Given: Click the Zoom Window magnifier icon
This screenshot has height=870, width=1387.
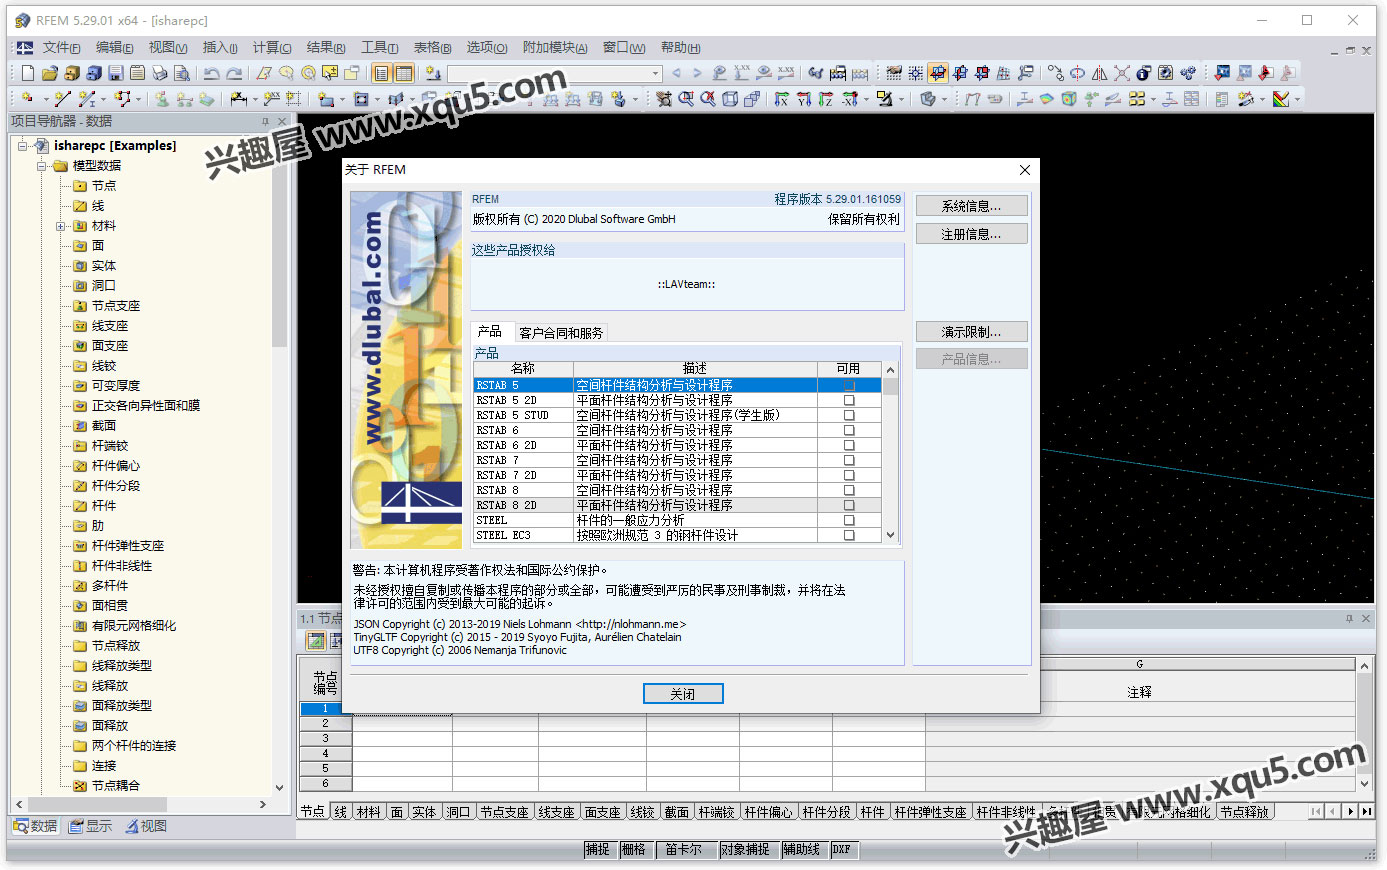Looking at the screenshot, I should tap(686, 99).
